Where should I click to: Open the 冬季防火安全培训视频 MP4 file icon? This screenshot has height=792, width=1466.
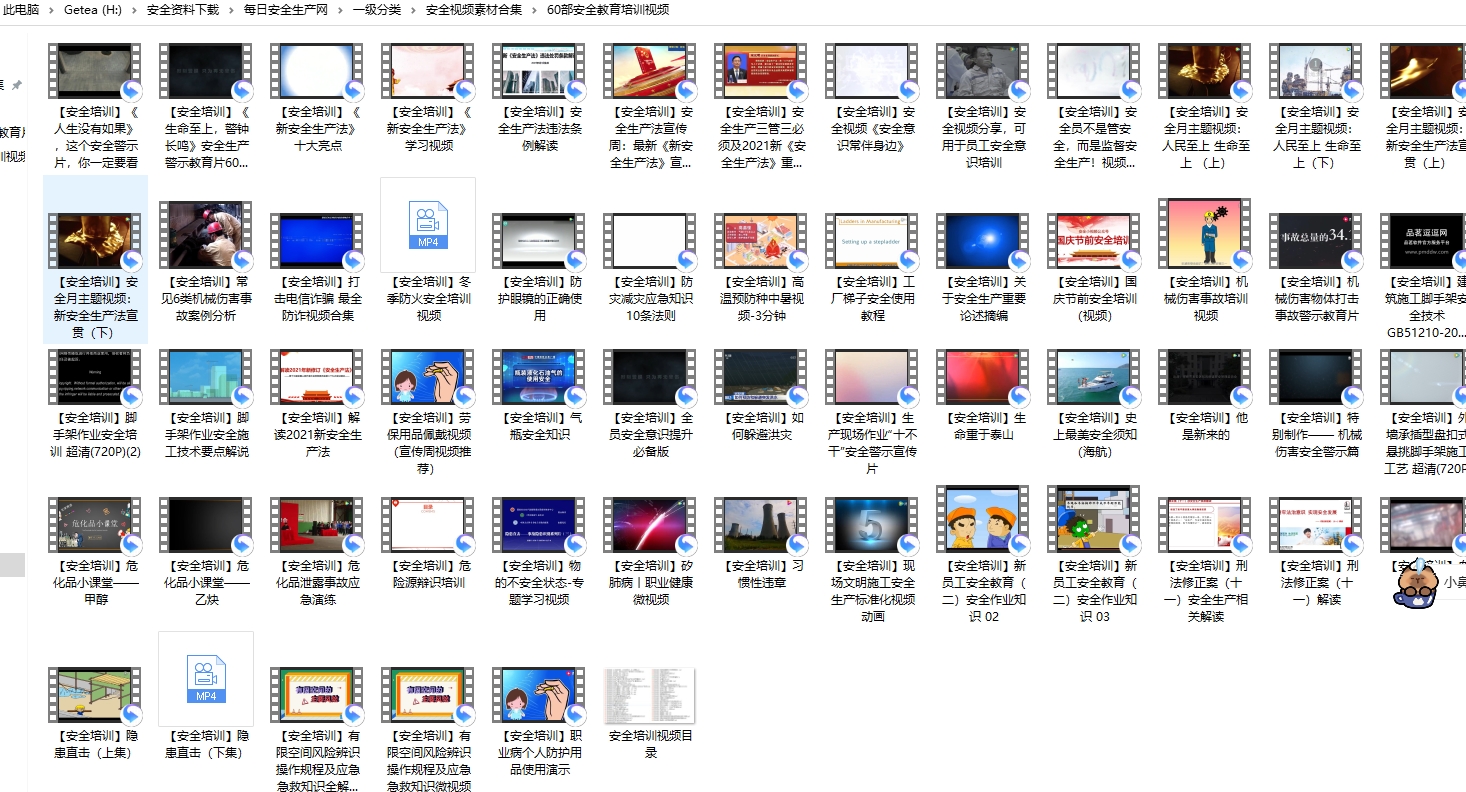point(428,226)
